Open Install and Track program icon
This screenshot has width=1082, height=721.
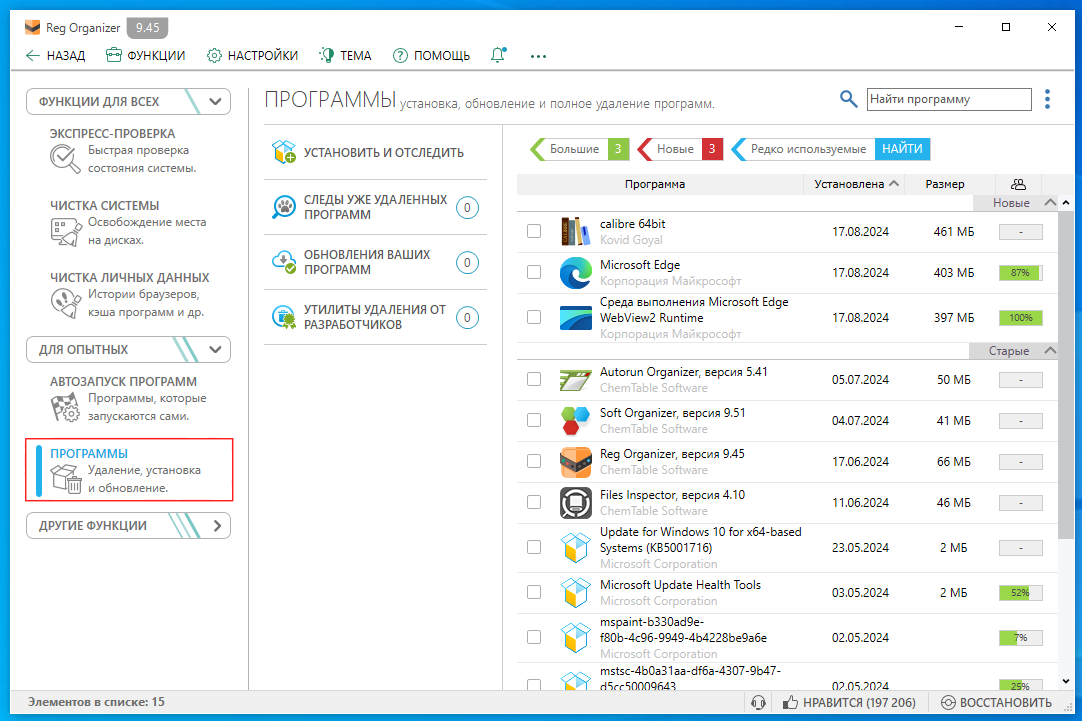(x=284, y=153)
